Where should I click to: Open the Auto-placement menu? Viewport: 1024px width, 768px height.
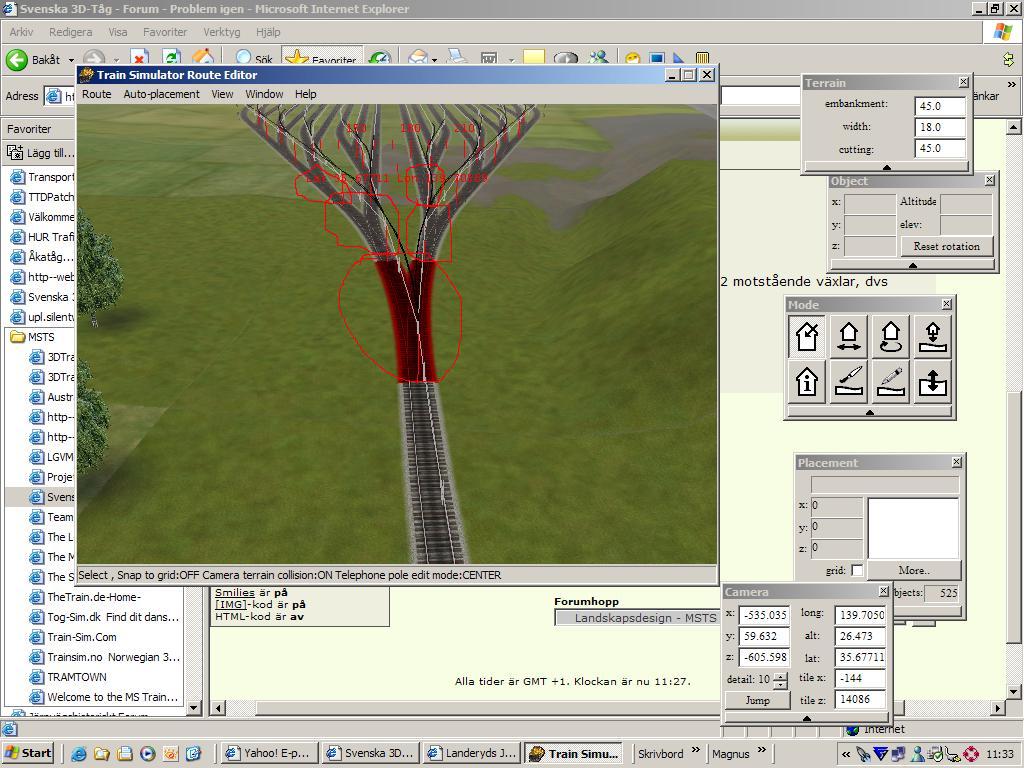click(x=161, y=94)
